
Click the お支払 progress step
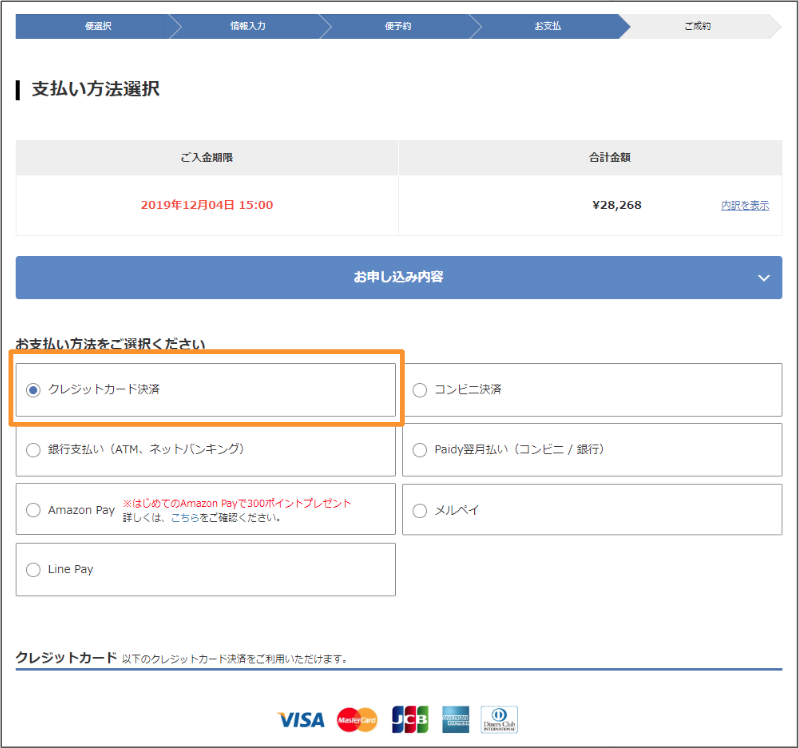(548, 26)
